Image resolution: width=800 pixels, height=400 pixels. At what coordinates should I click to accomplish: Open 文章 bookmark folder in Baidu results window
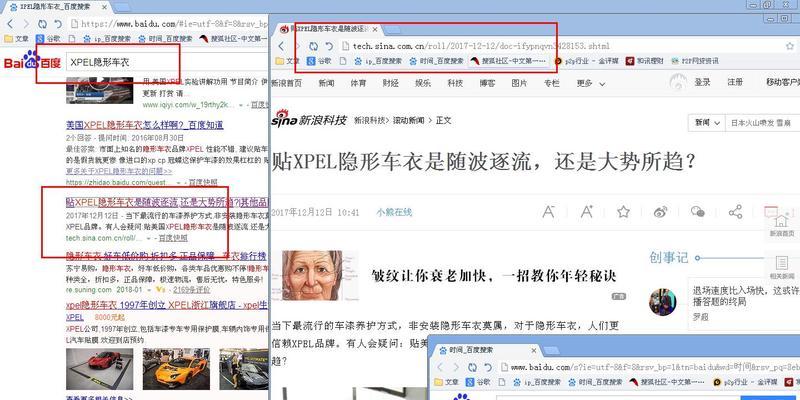16,39
